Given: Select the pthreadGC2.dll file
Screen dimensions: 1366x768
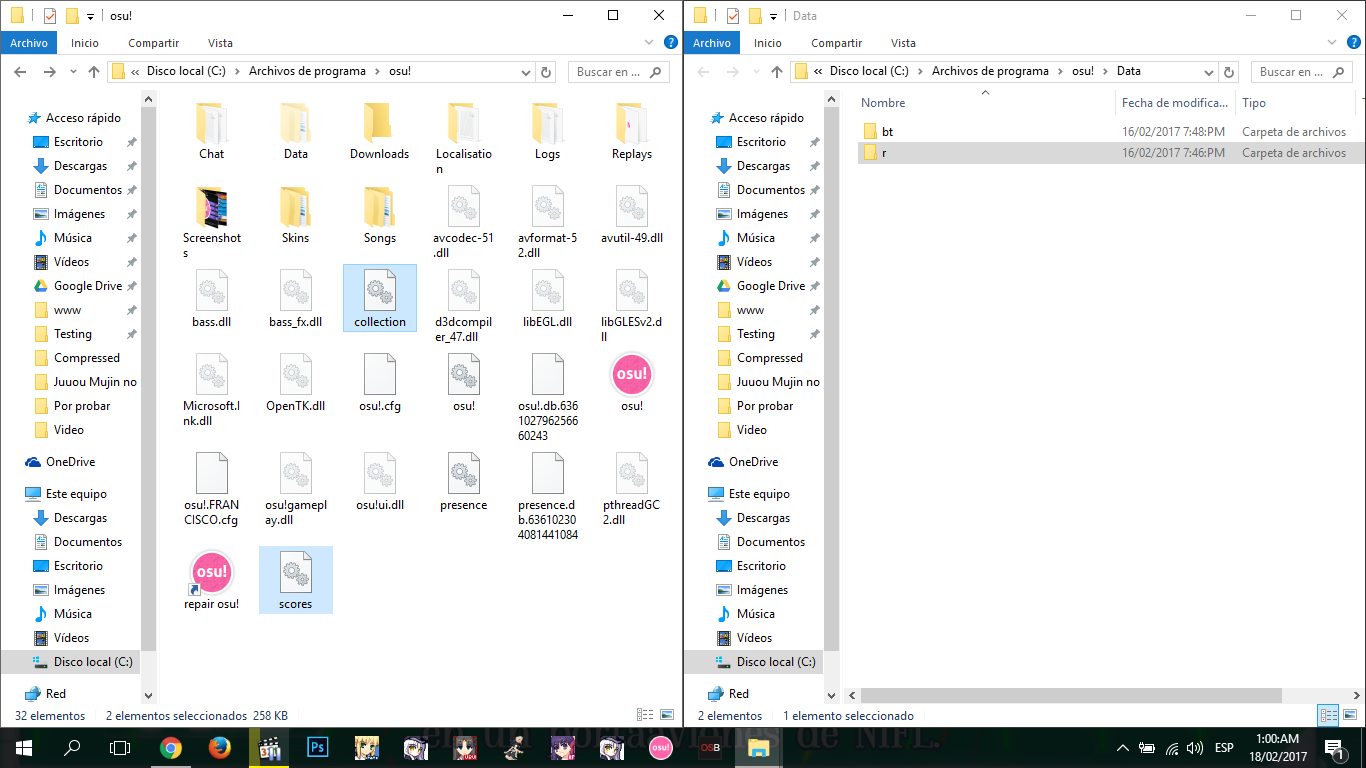Looking at the screenshot, I should [631, 489].
